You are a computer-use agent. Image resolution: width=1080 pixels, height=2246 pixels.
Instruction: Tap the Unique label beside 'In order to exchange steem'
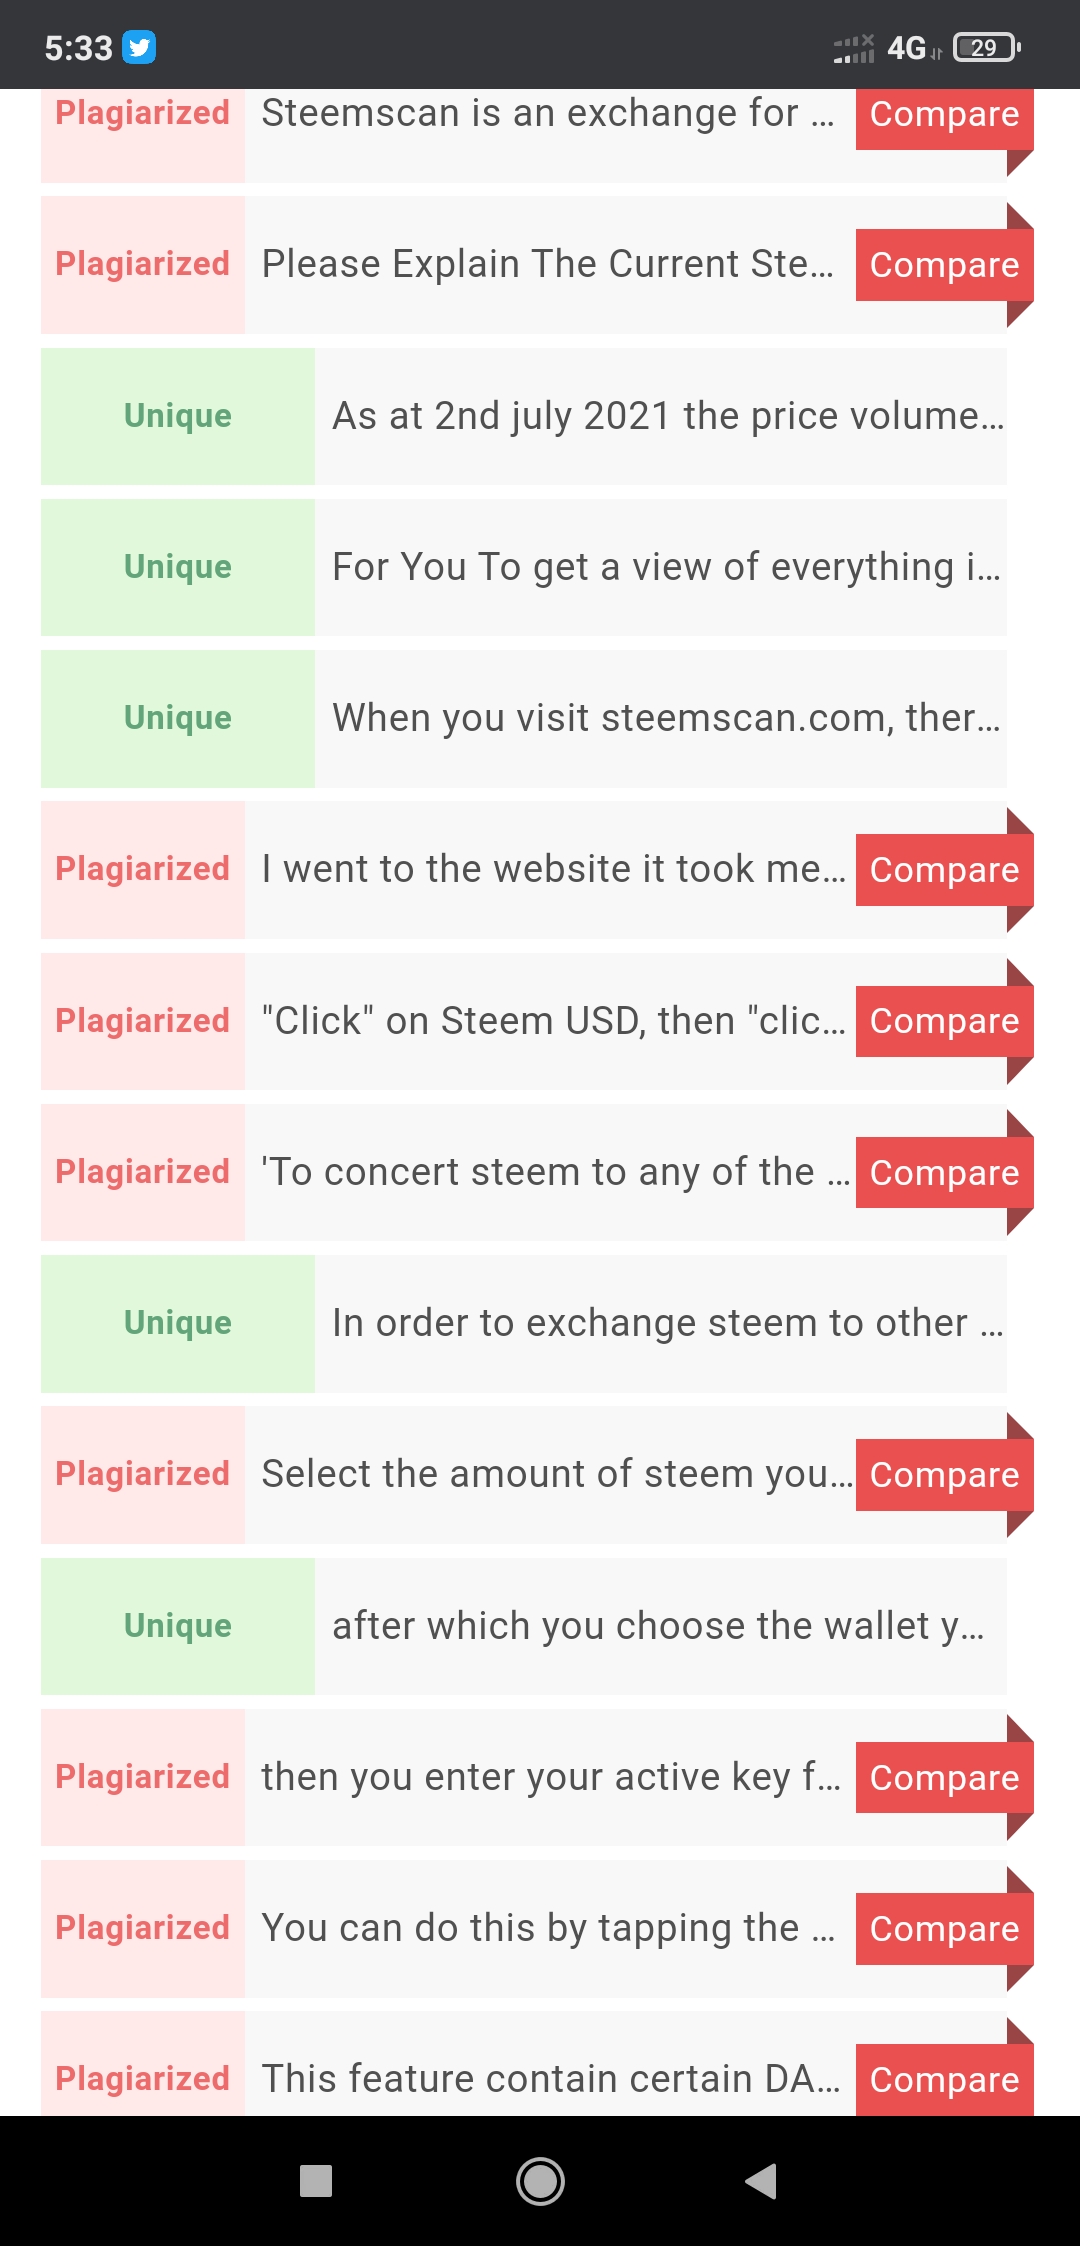(x=178, y=1323)
